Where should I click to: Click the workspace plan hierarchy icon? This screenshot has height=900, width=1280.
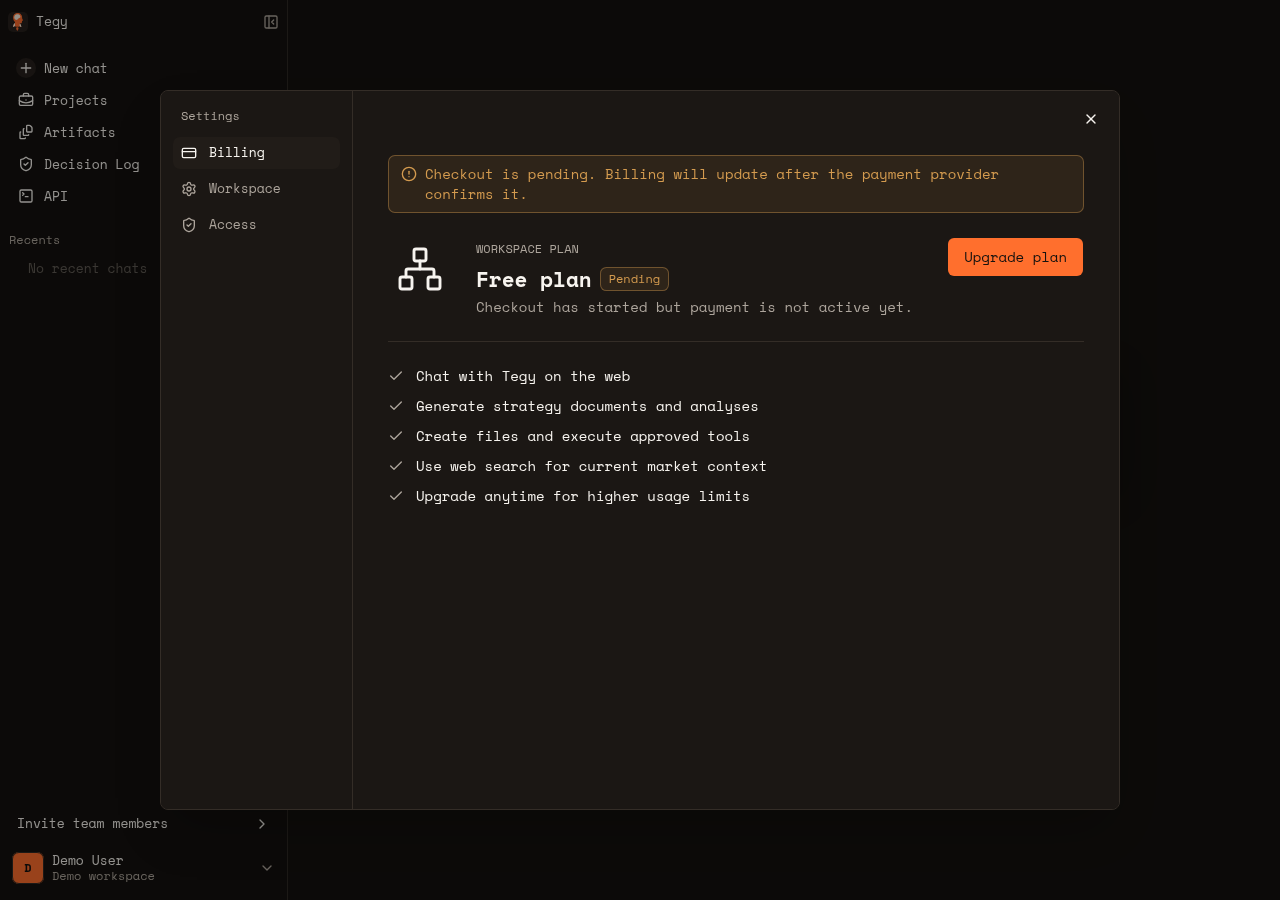(x=420, y=269)
